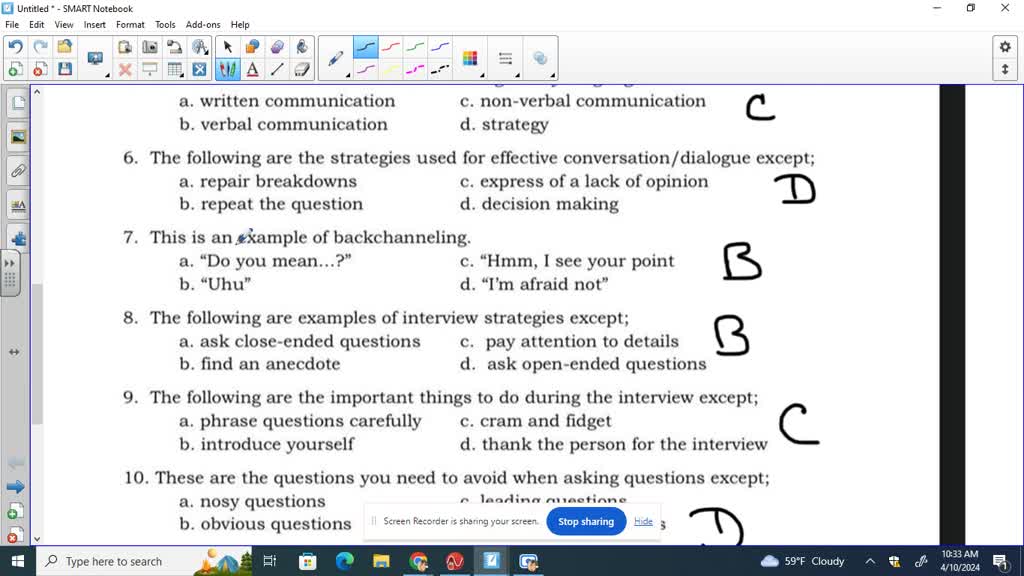Expand the color palette options arrow
Viewport: 1024px width, 576px height.
click(484, 74)
